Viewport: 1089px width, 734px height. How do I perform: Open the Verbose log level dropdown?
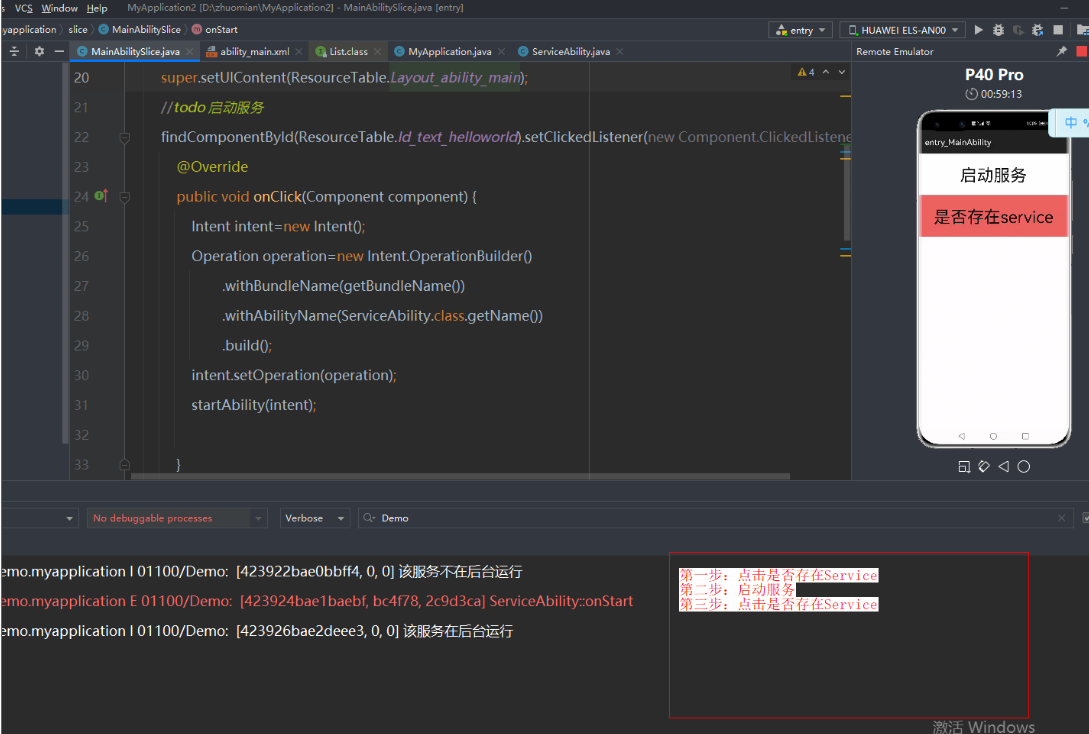(315, 518)
